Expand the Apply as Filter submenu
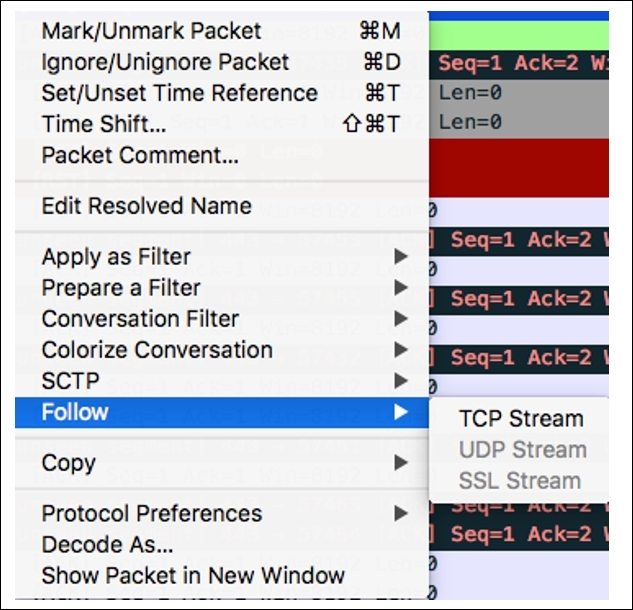This screenshot has width=633, height=610. coord(116,257)
